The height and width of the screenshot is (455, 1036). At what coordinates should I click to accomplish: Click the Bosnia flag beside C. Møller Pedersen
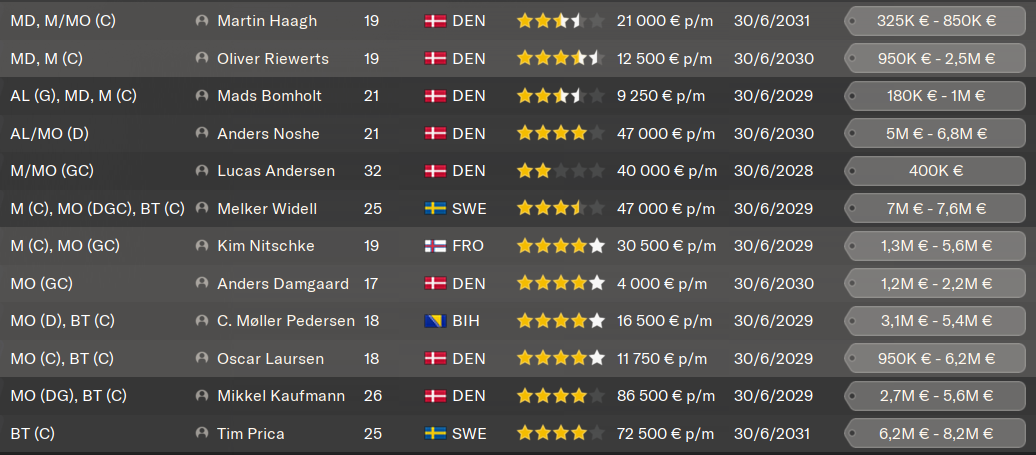pyautogui.click(x=436, y=321)
